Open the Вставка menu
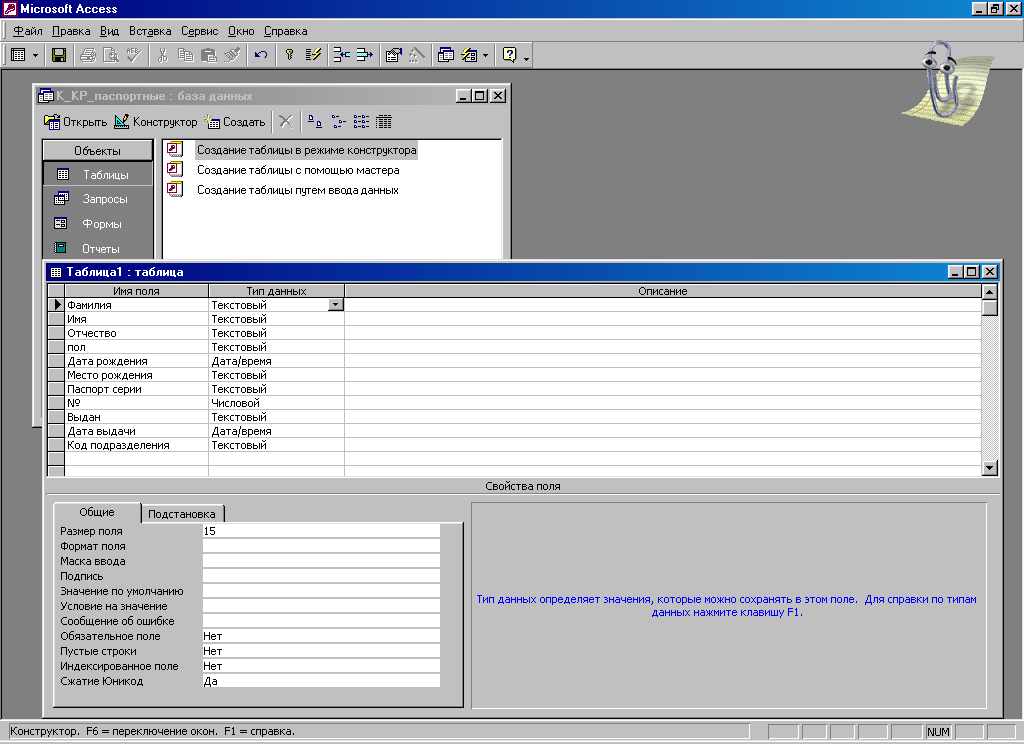Screen dimensions: 1024x744 (x=150, y=31)
